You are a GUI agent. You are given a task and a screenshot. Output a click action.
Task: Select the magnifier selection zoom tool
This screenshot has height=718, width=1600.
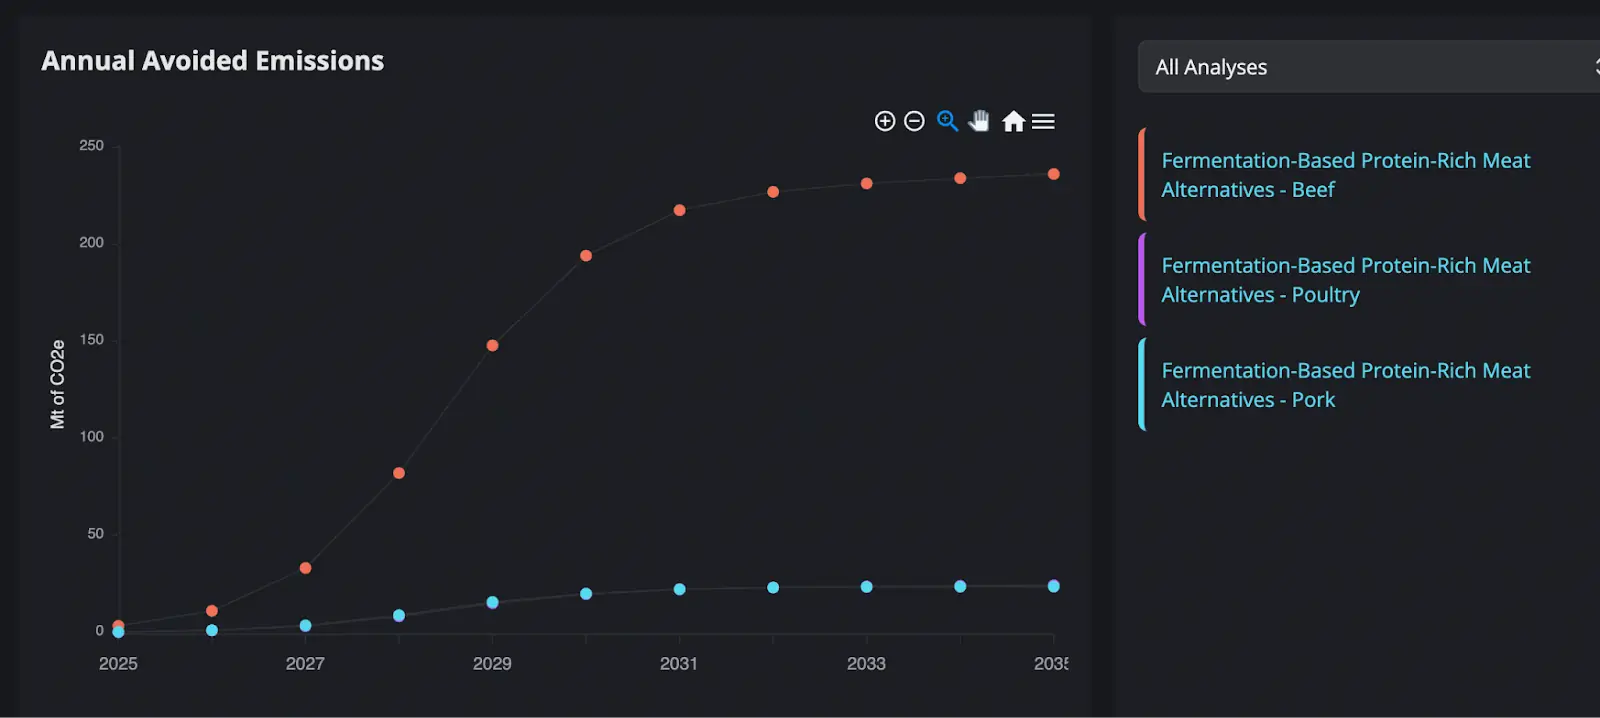pos(947,121)
